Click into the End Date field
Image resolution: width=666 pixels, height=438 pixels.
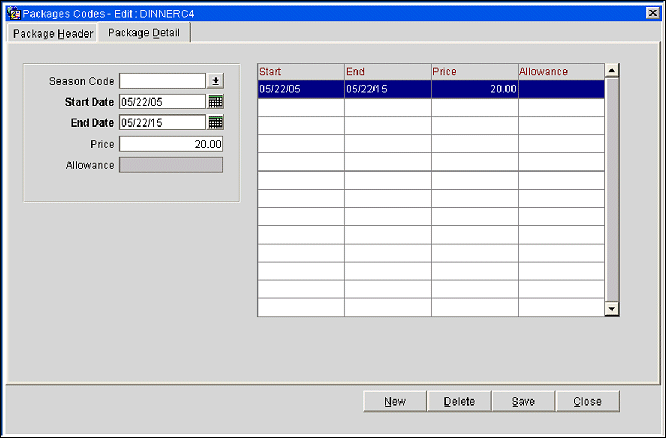click(x=162, y=123)
